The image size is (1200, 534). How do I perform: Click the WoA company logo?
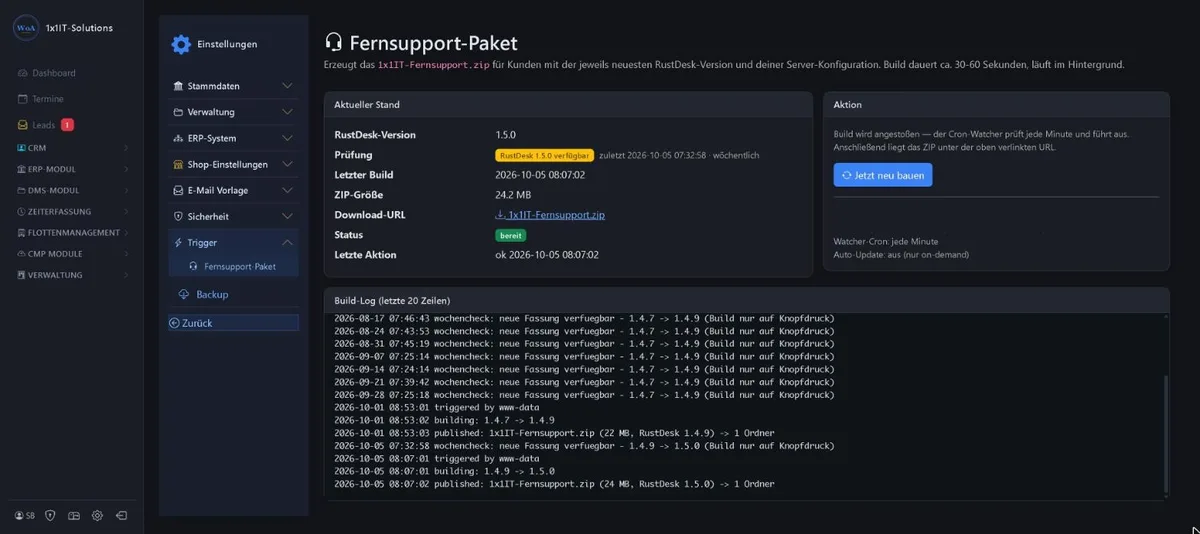click(x=26, y=28)
